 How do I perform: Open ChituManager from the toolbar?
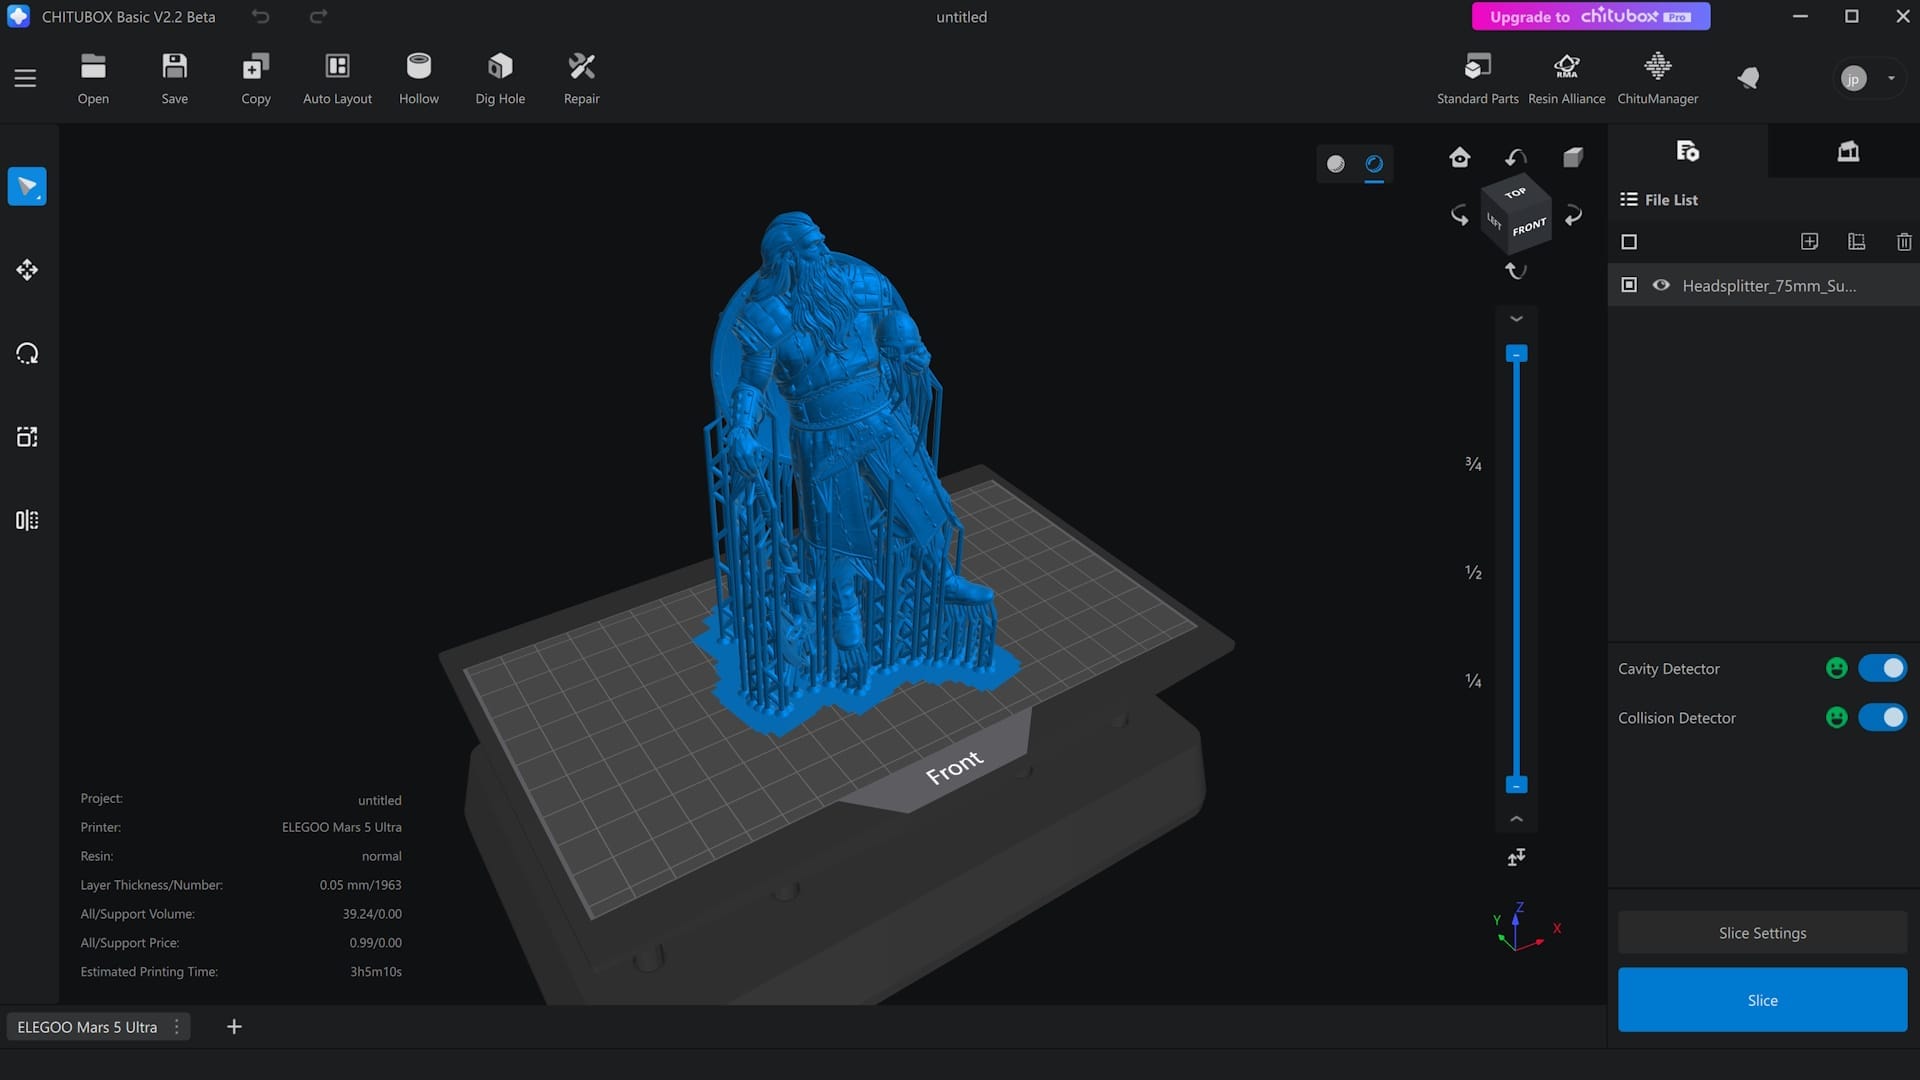(1657, 67)
